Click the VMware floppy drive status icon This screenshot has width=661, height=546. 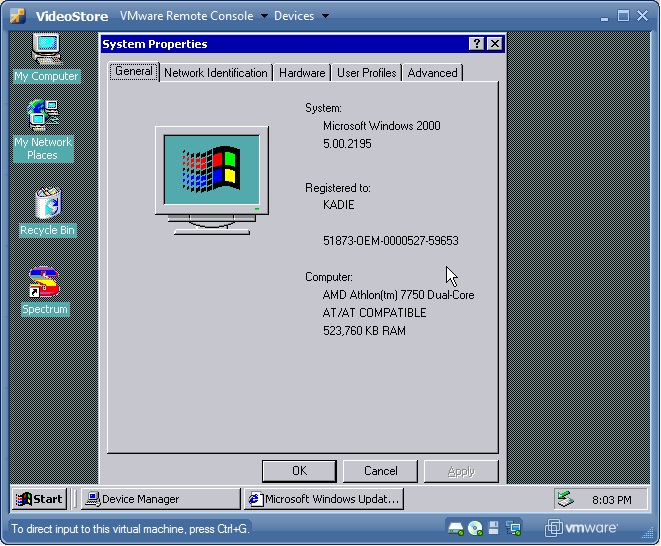(493, 528)
